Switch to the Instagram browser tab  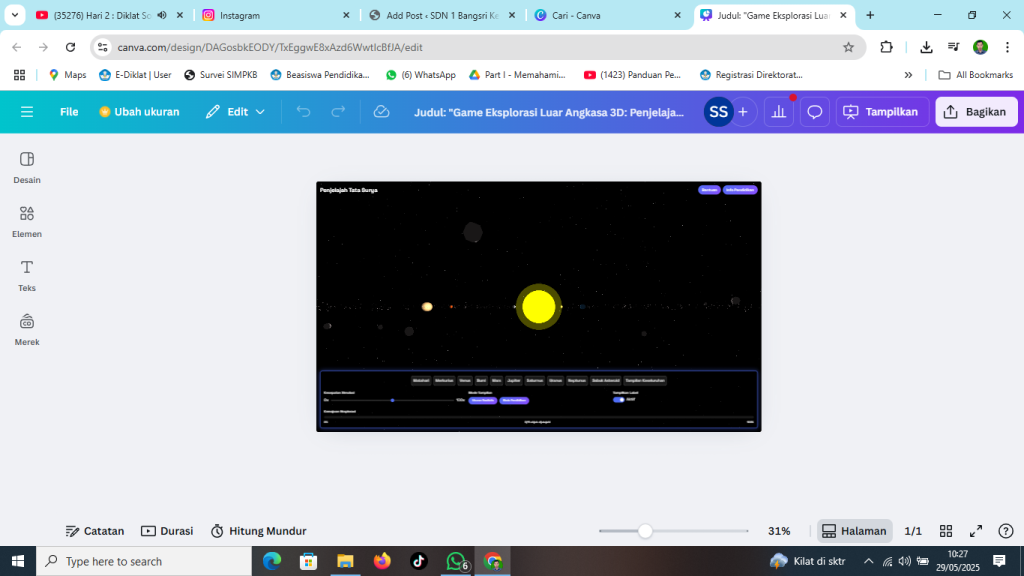click(x=275, y=15)
